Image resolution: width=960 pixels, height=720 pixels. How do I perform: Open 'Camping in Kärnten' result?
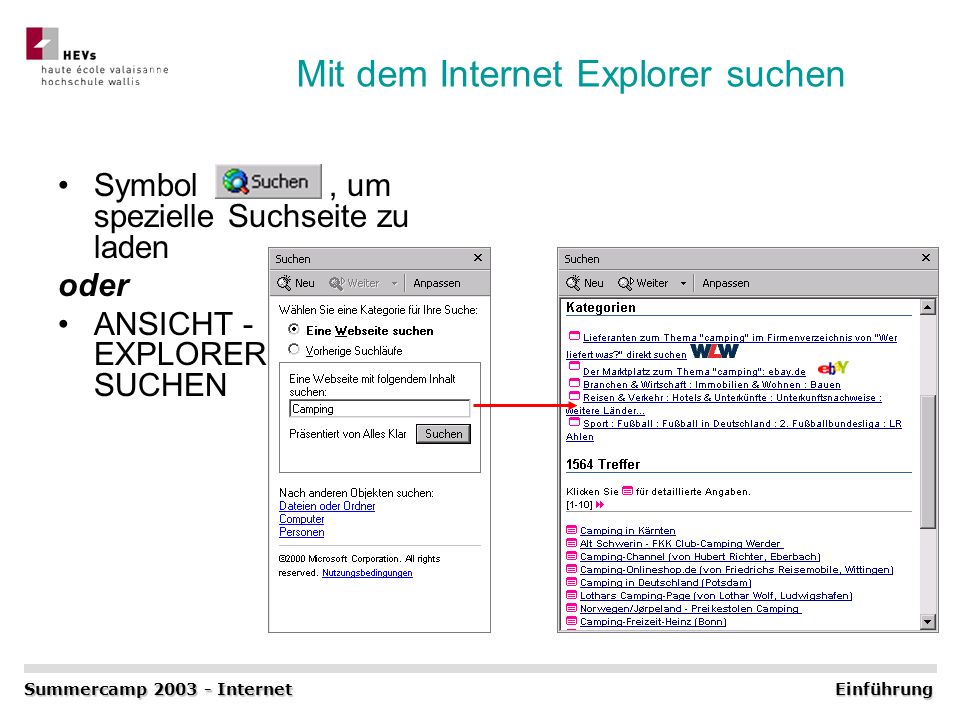point(628,531)
